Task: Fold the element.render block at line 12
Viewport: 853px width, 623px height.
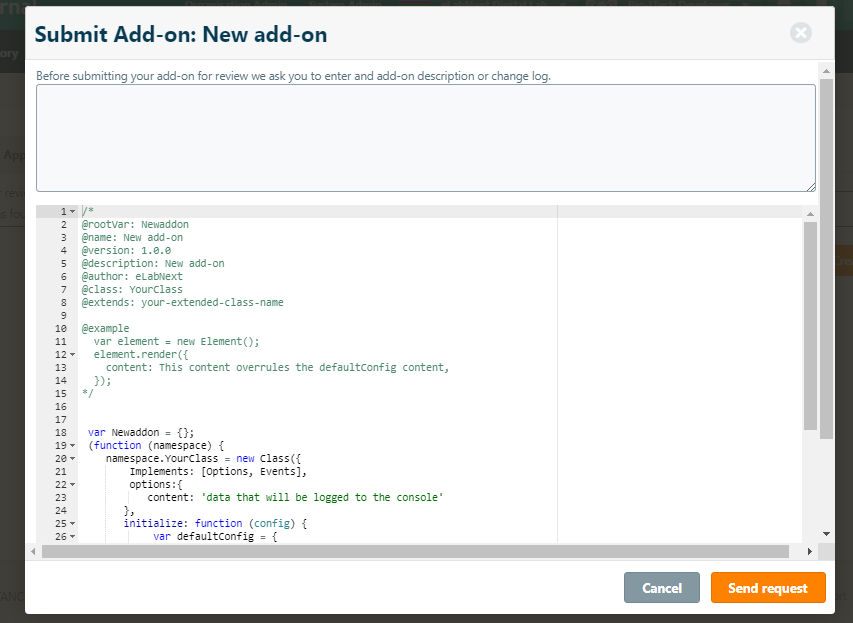Action: (x=72, y=355)
